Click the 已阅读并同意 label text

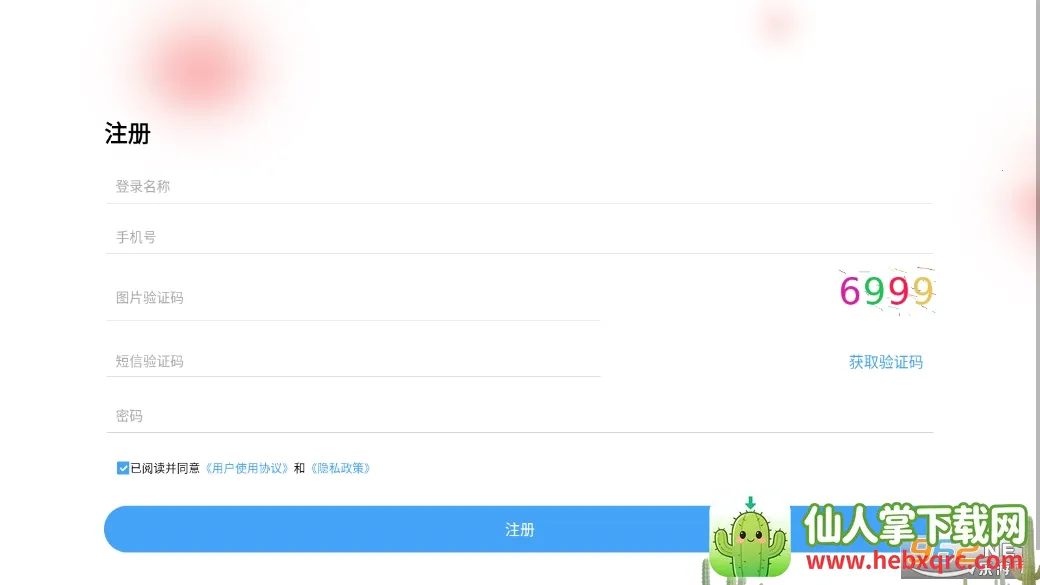(x=165, y=468)
